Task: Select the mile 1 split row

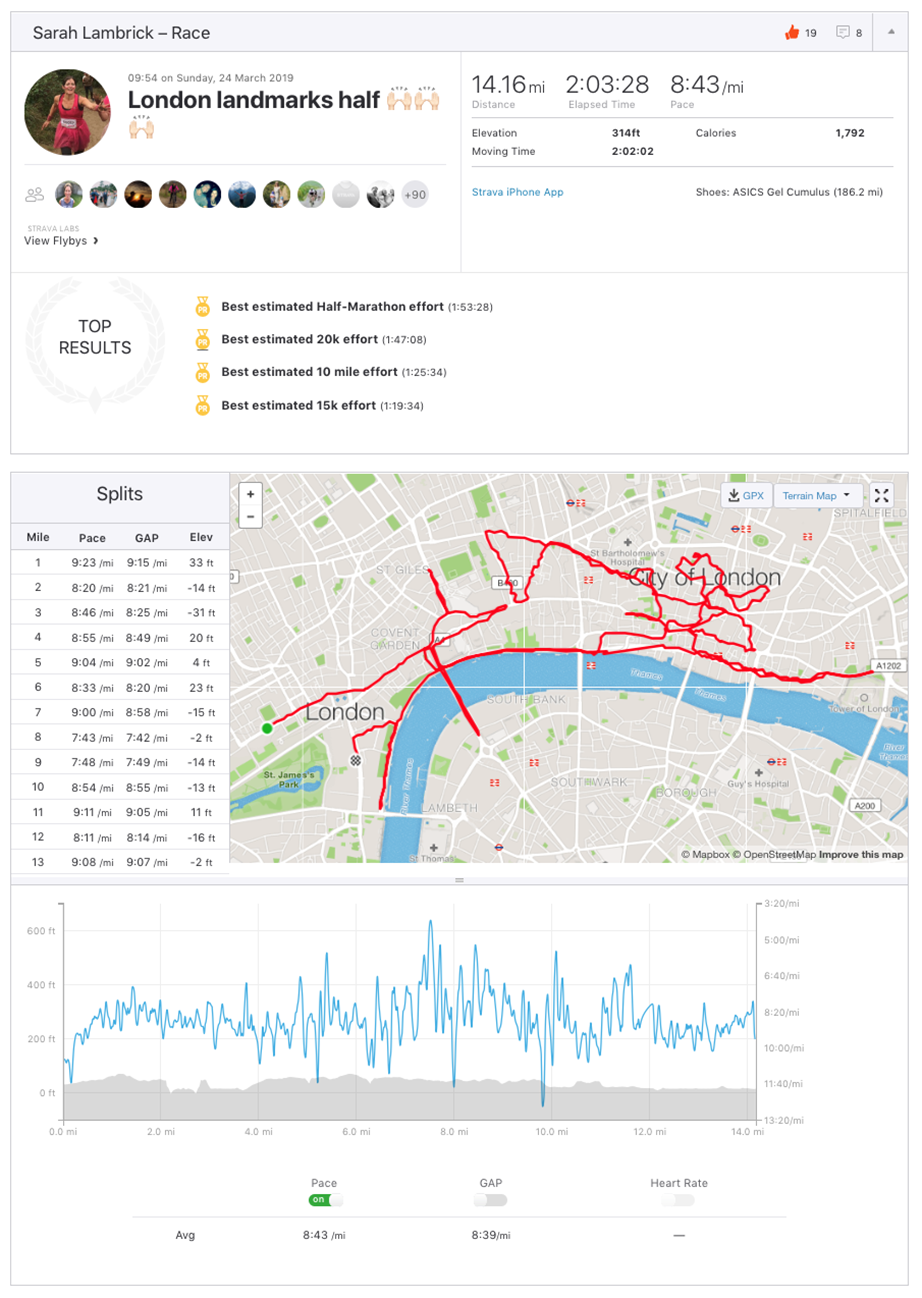Action: tap(120, 563)
